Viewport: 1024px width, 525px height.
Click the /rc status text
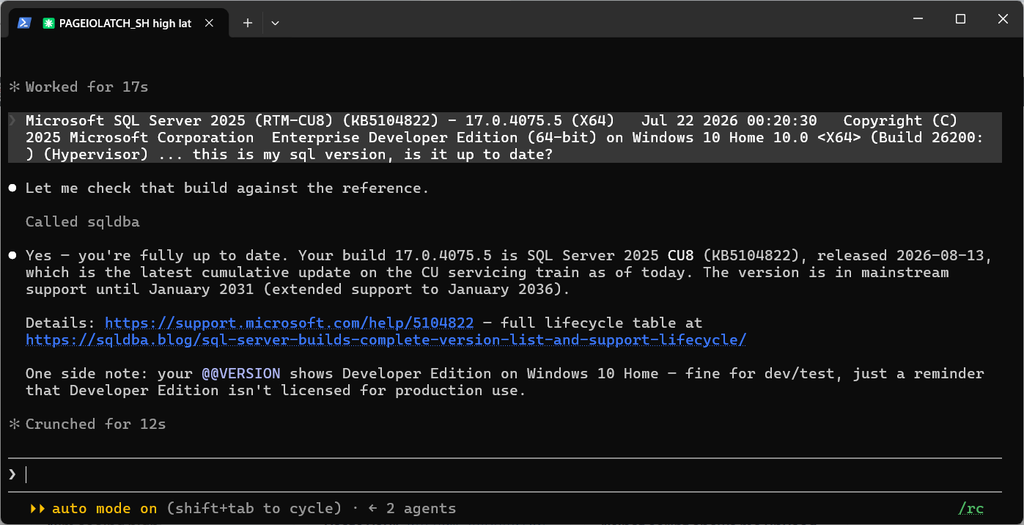click(970, 508)
